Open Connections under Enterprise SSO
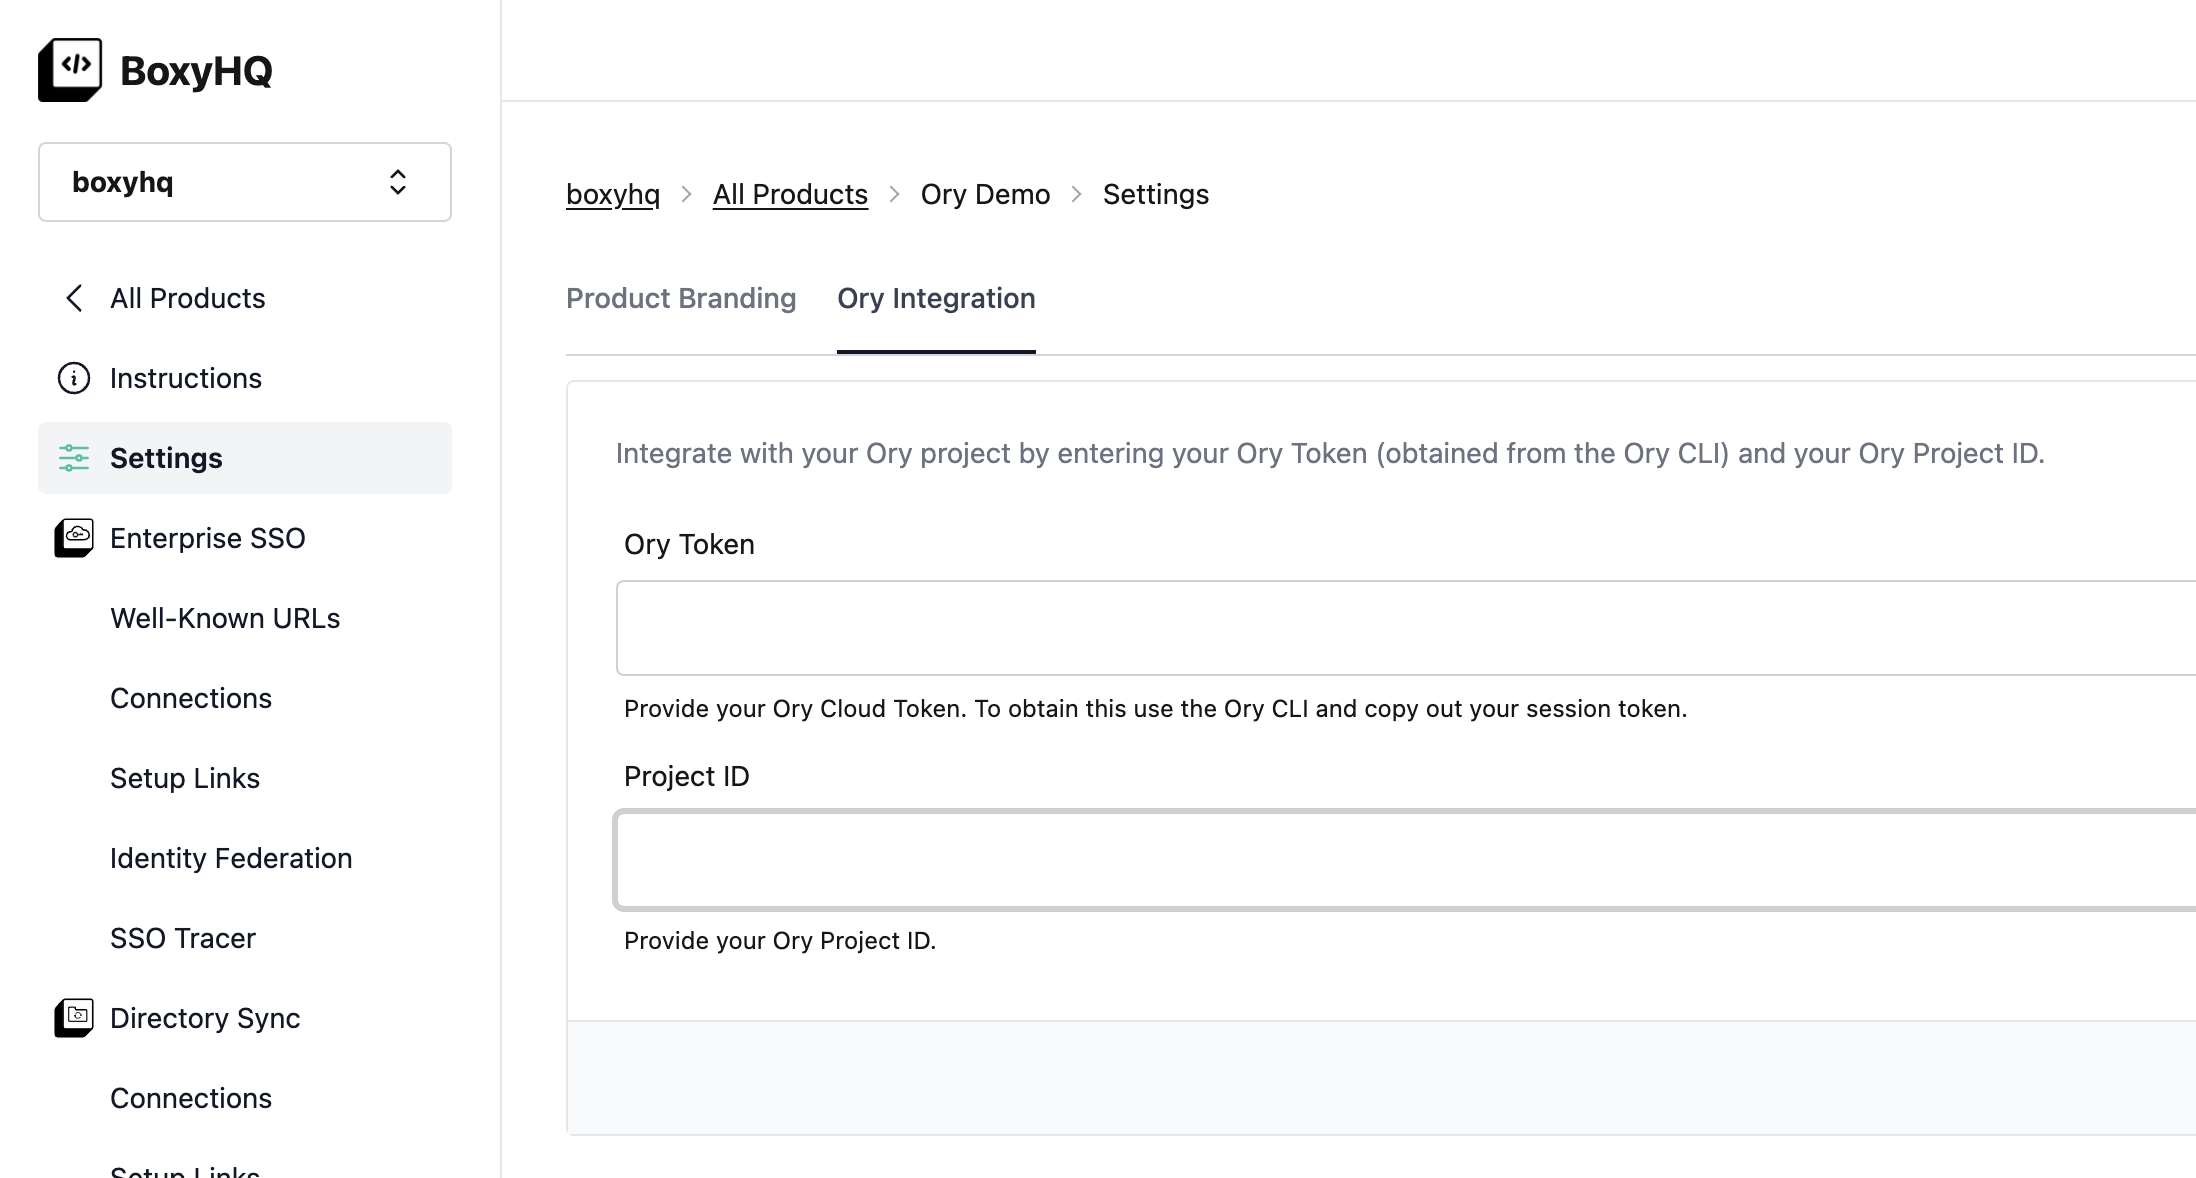This screenshot has height=1178, width=2196. (x=191, y=698)
